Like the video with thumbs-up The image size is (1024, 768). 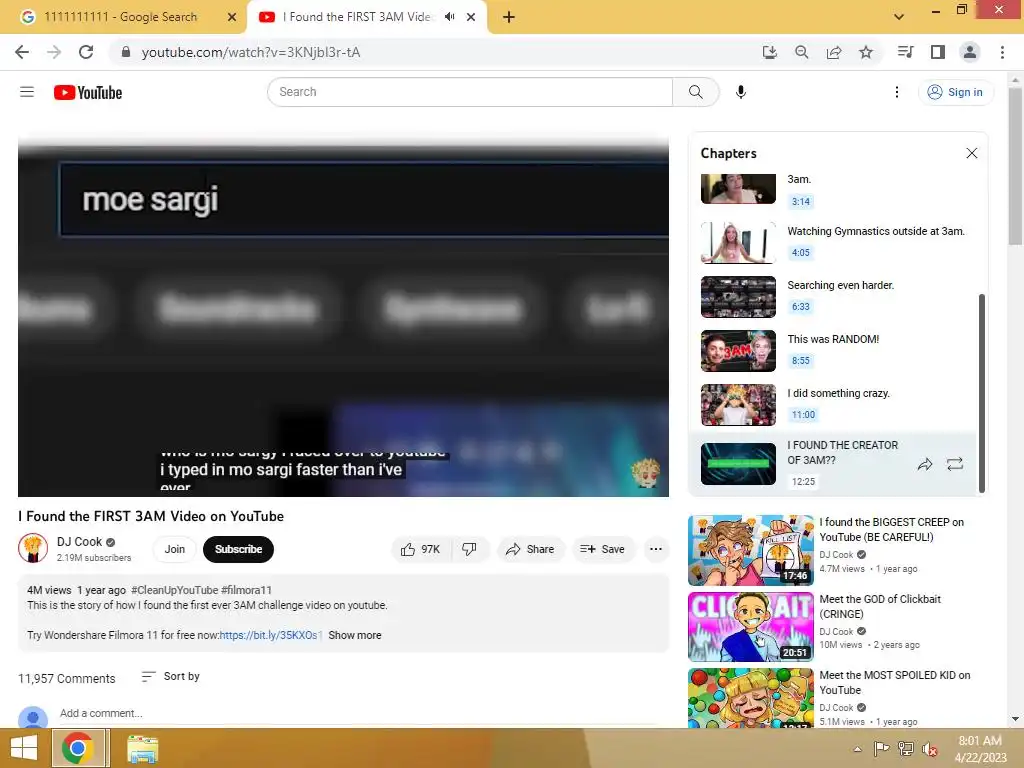click(x=421, y=549)
